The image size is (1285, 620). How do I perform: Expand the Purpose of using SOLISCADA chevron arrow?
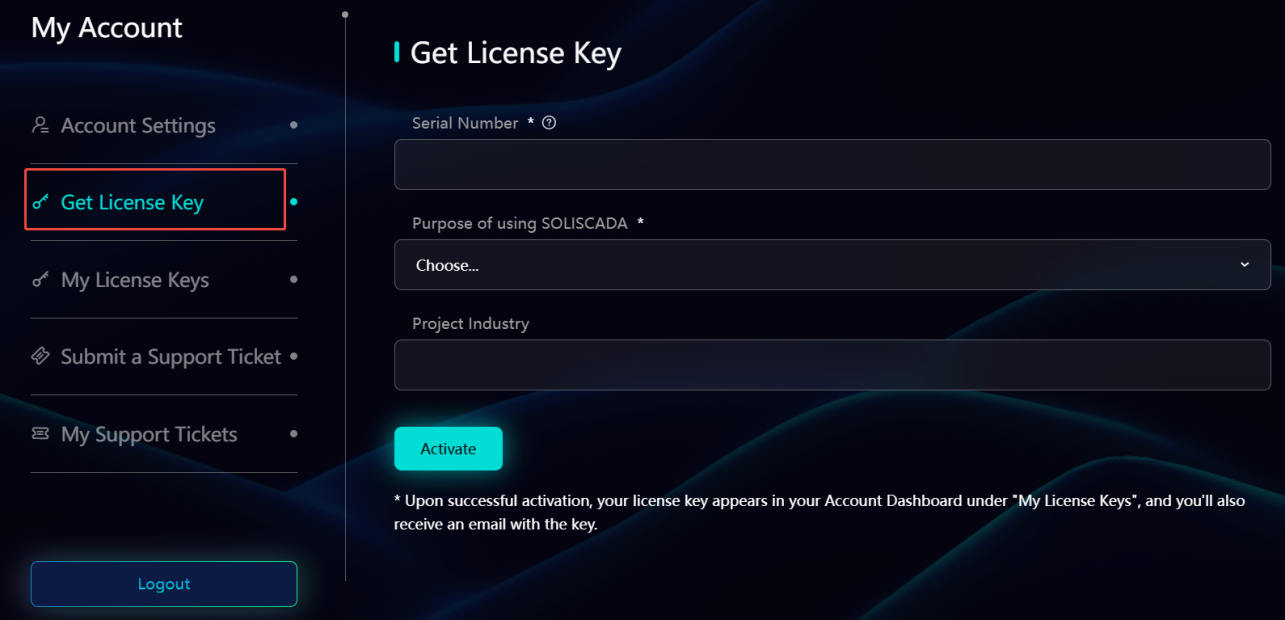tap(1244, 265)
